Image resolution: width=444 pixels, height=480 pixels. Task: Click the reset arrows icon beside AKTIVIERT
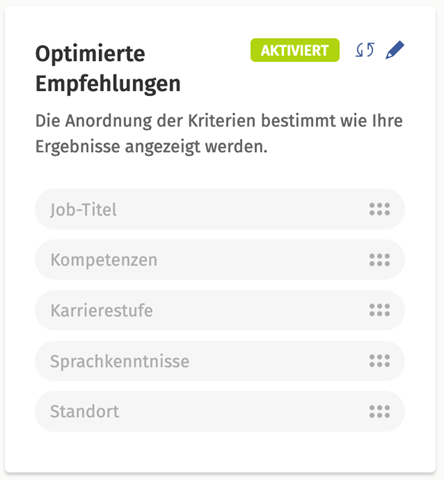(x=365, y=50)
